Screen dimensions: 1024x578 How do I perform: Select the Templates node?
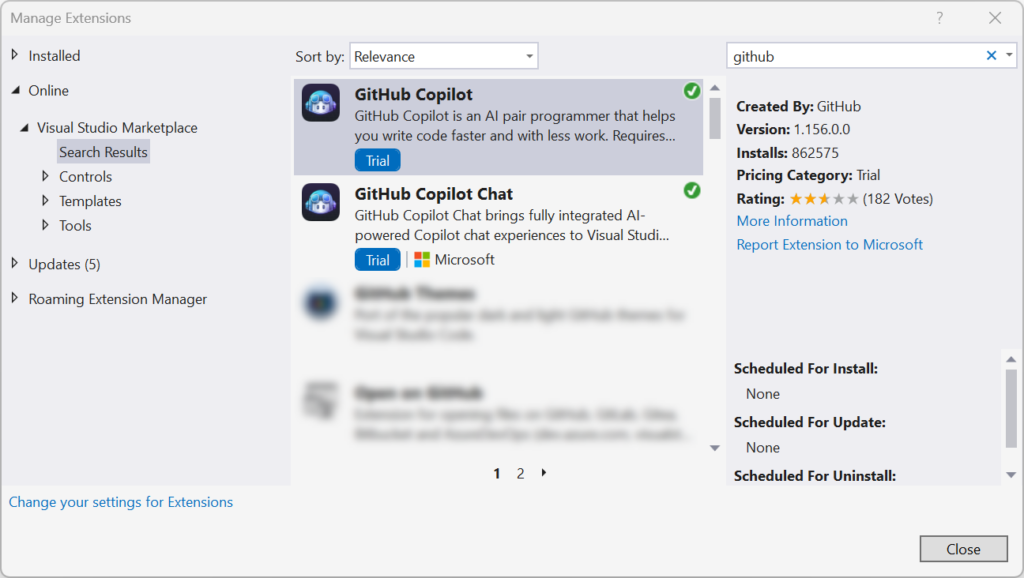(90, 200)
